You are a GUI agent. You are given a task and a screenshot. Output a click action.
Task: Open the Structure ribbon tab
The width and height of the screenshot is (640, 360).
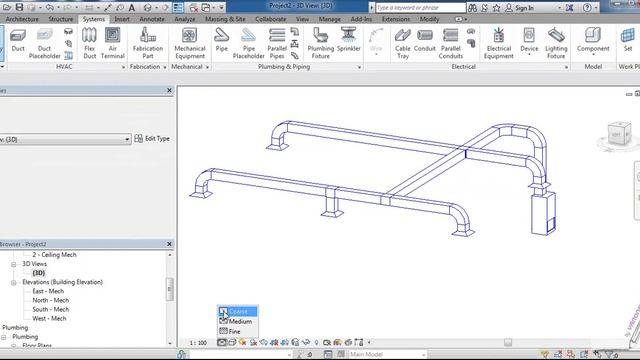pyautogui.click(x=60, y=19)
